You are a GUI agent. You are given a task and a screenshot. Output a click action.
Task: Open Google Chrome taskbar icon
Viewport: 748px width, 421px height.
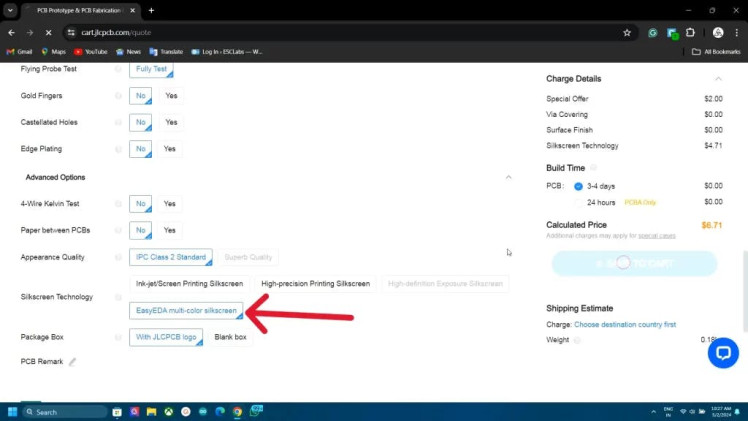(x=237, y=411)
